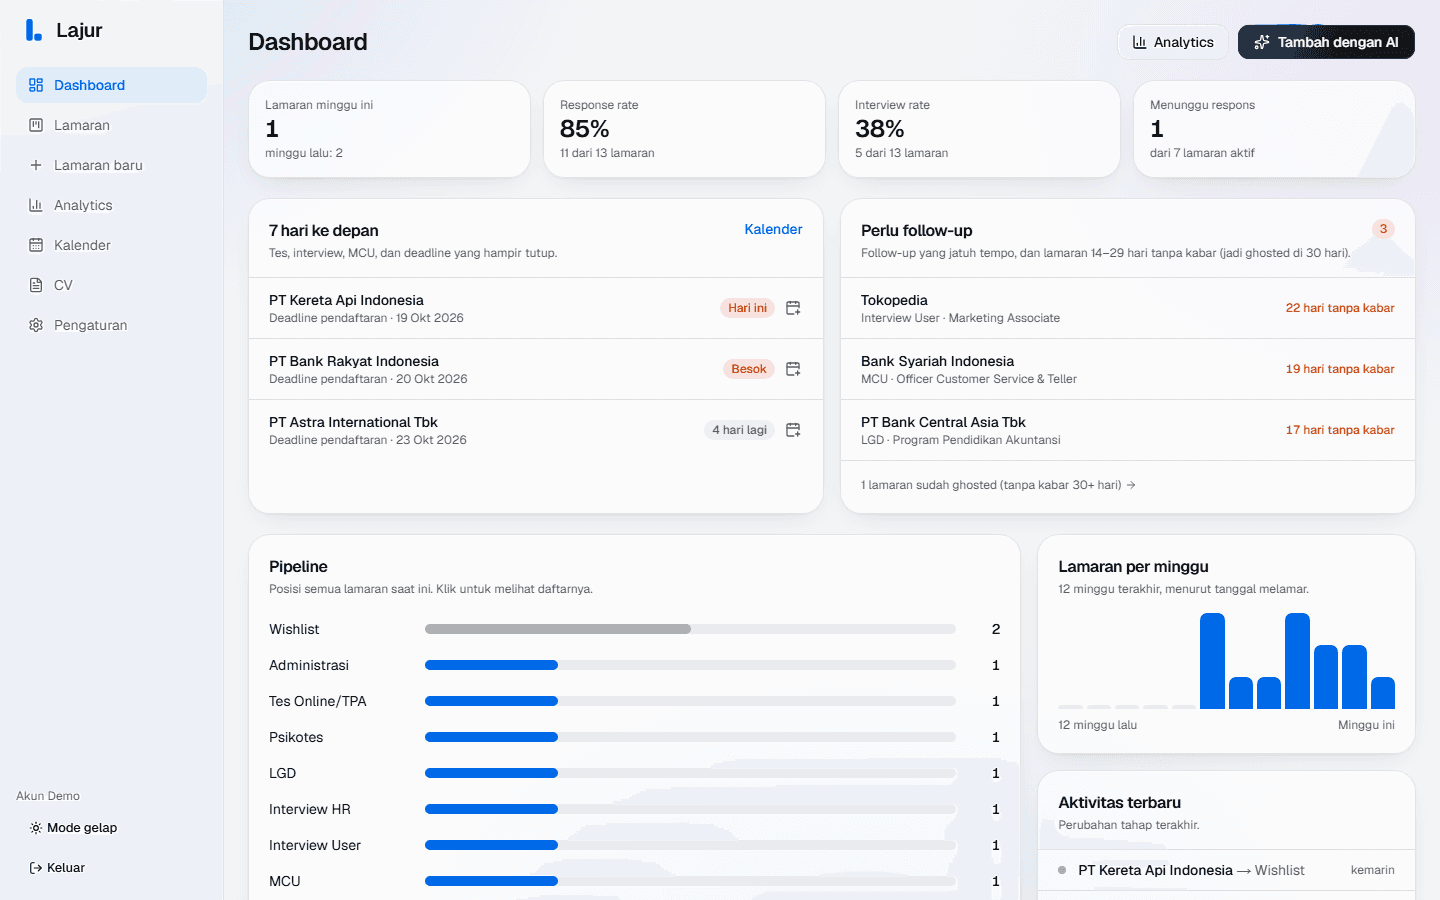Viewport: 1440px width, 900px height.
Task: Open the Interview rate 38% card
Action: [979, 129]
